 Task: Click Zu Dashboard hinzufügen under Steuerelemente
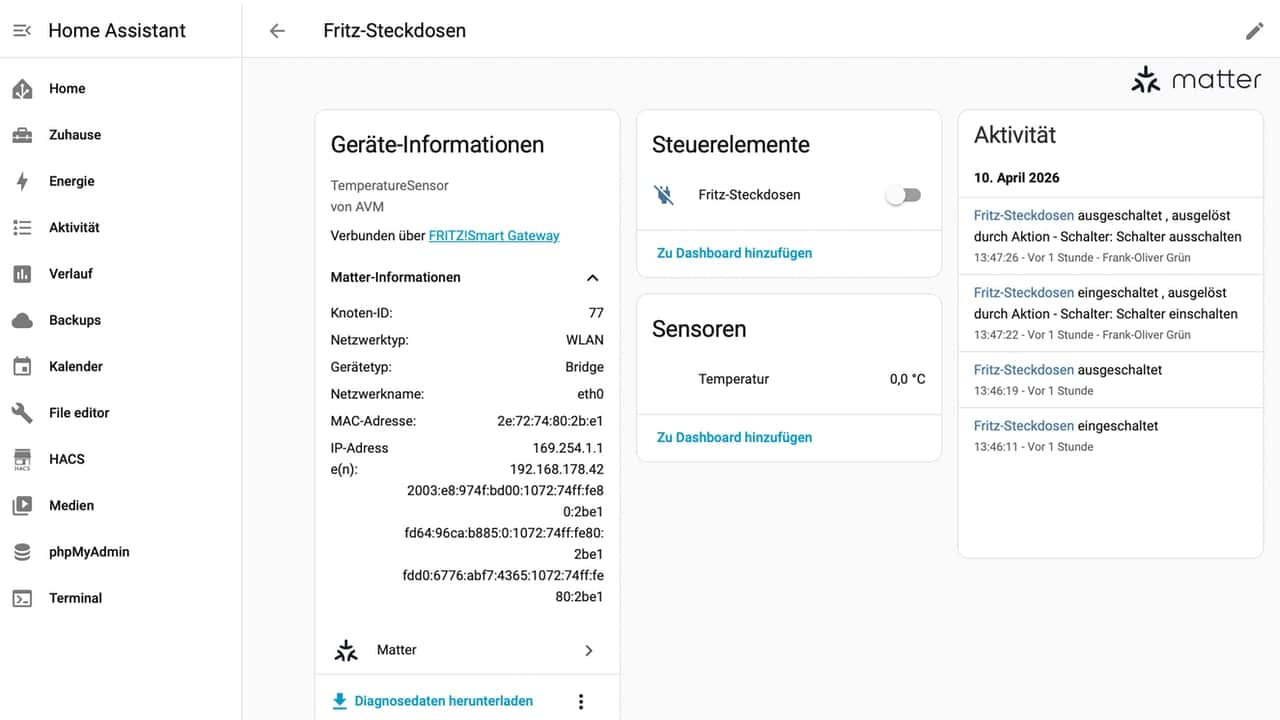(734, 253)
